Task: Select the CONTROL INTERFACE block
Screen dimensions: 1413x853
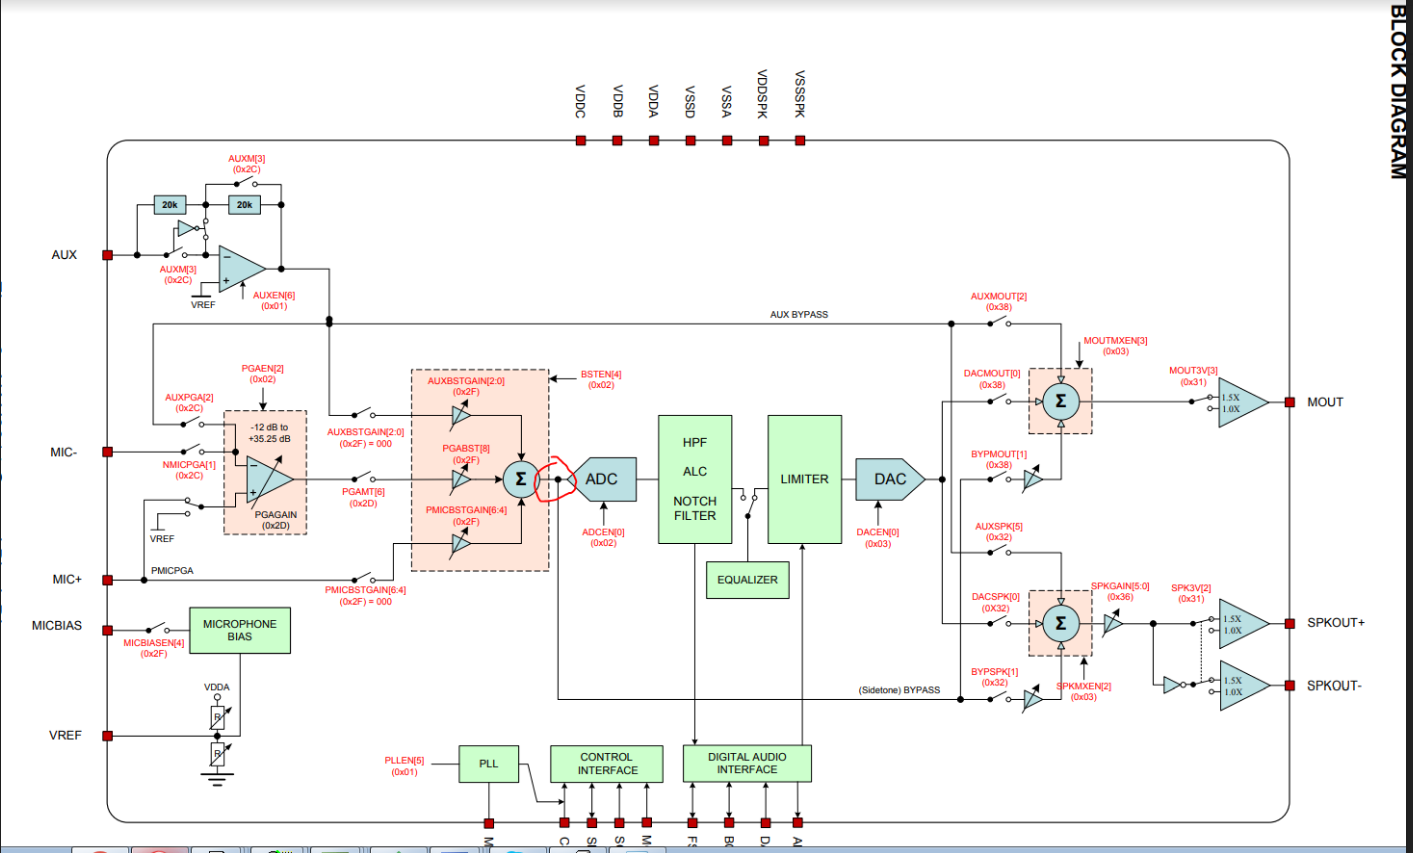Action: 607,764
